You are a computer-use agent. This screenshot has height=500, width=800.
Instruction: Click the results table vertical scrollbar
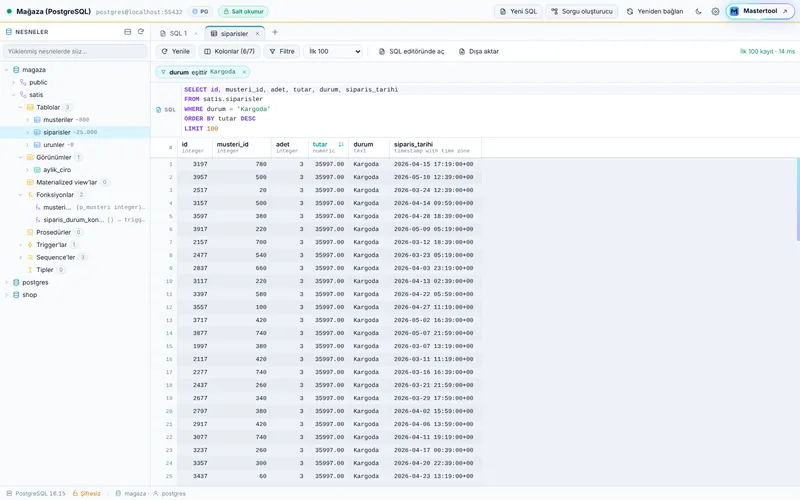click(x=797, y=199)
